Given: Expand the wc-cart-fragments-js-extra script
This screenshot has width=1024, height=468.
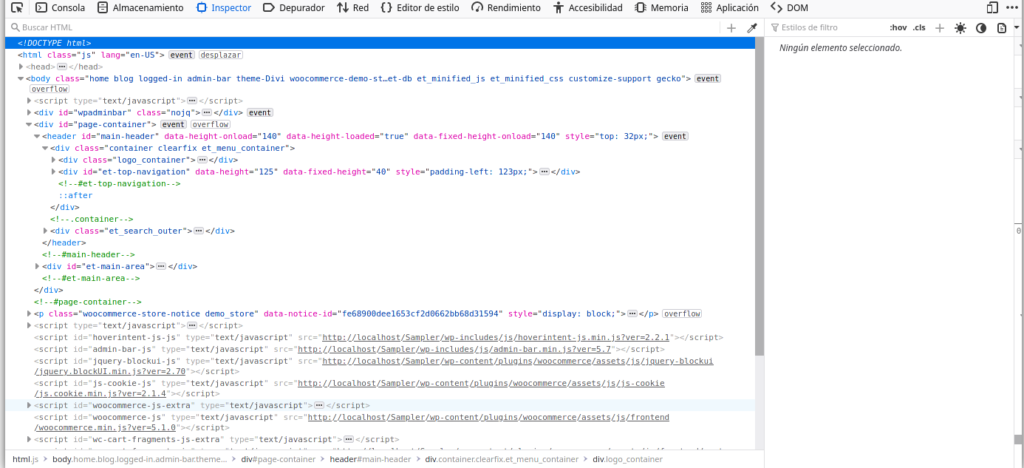Looking at the screenshot, I should tap(29, 439).
